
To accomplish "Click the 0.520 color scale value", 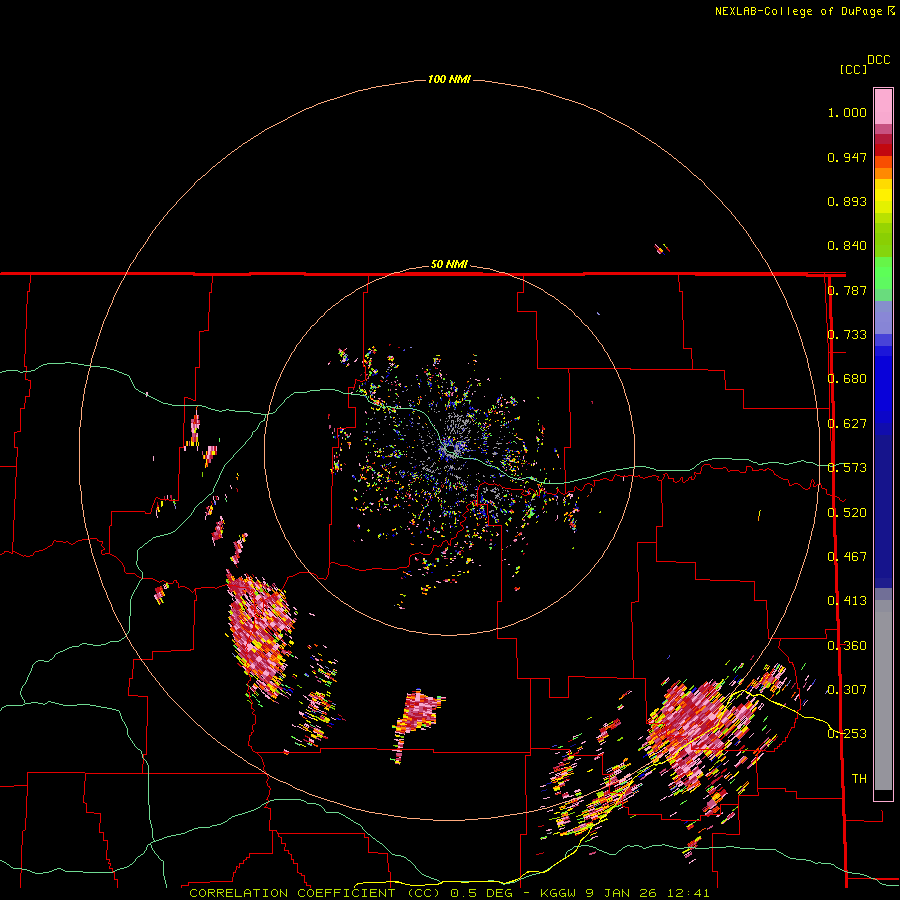I will 847,513.
